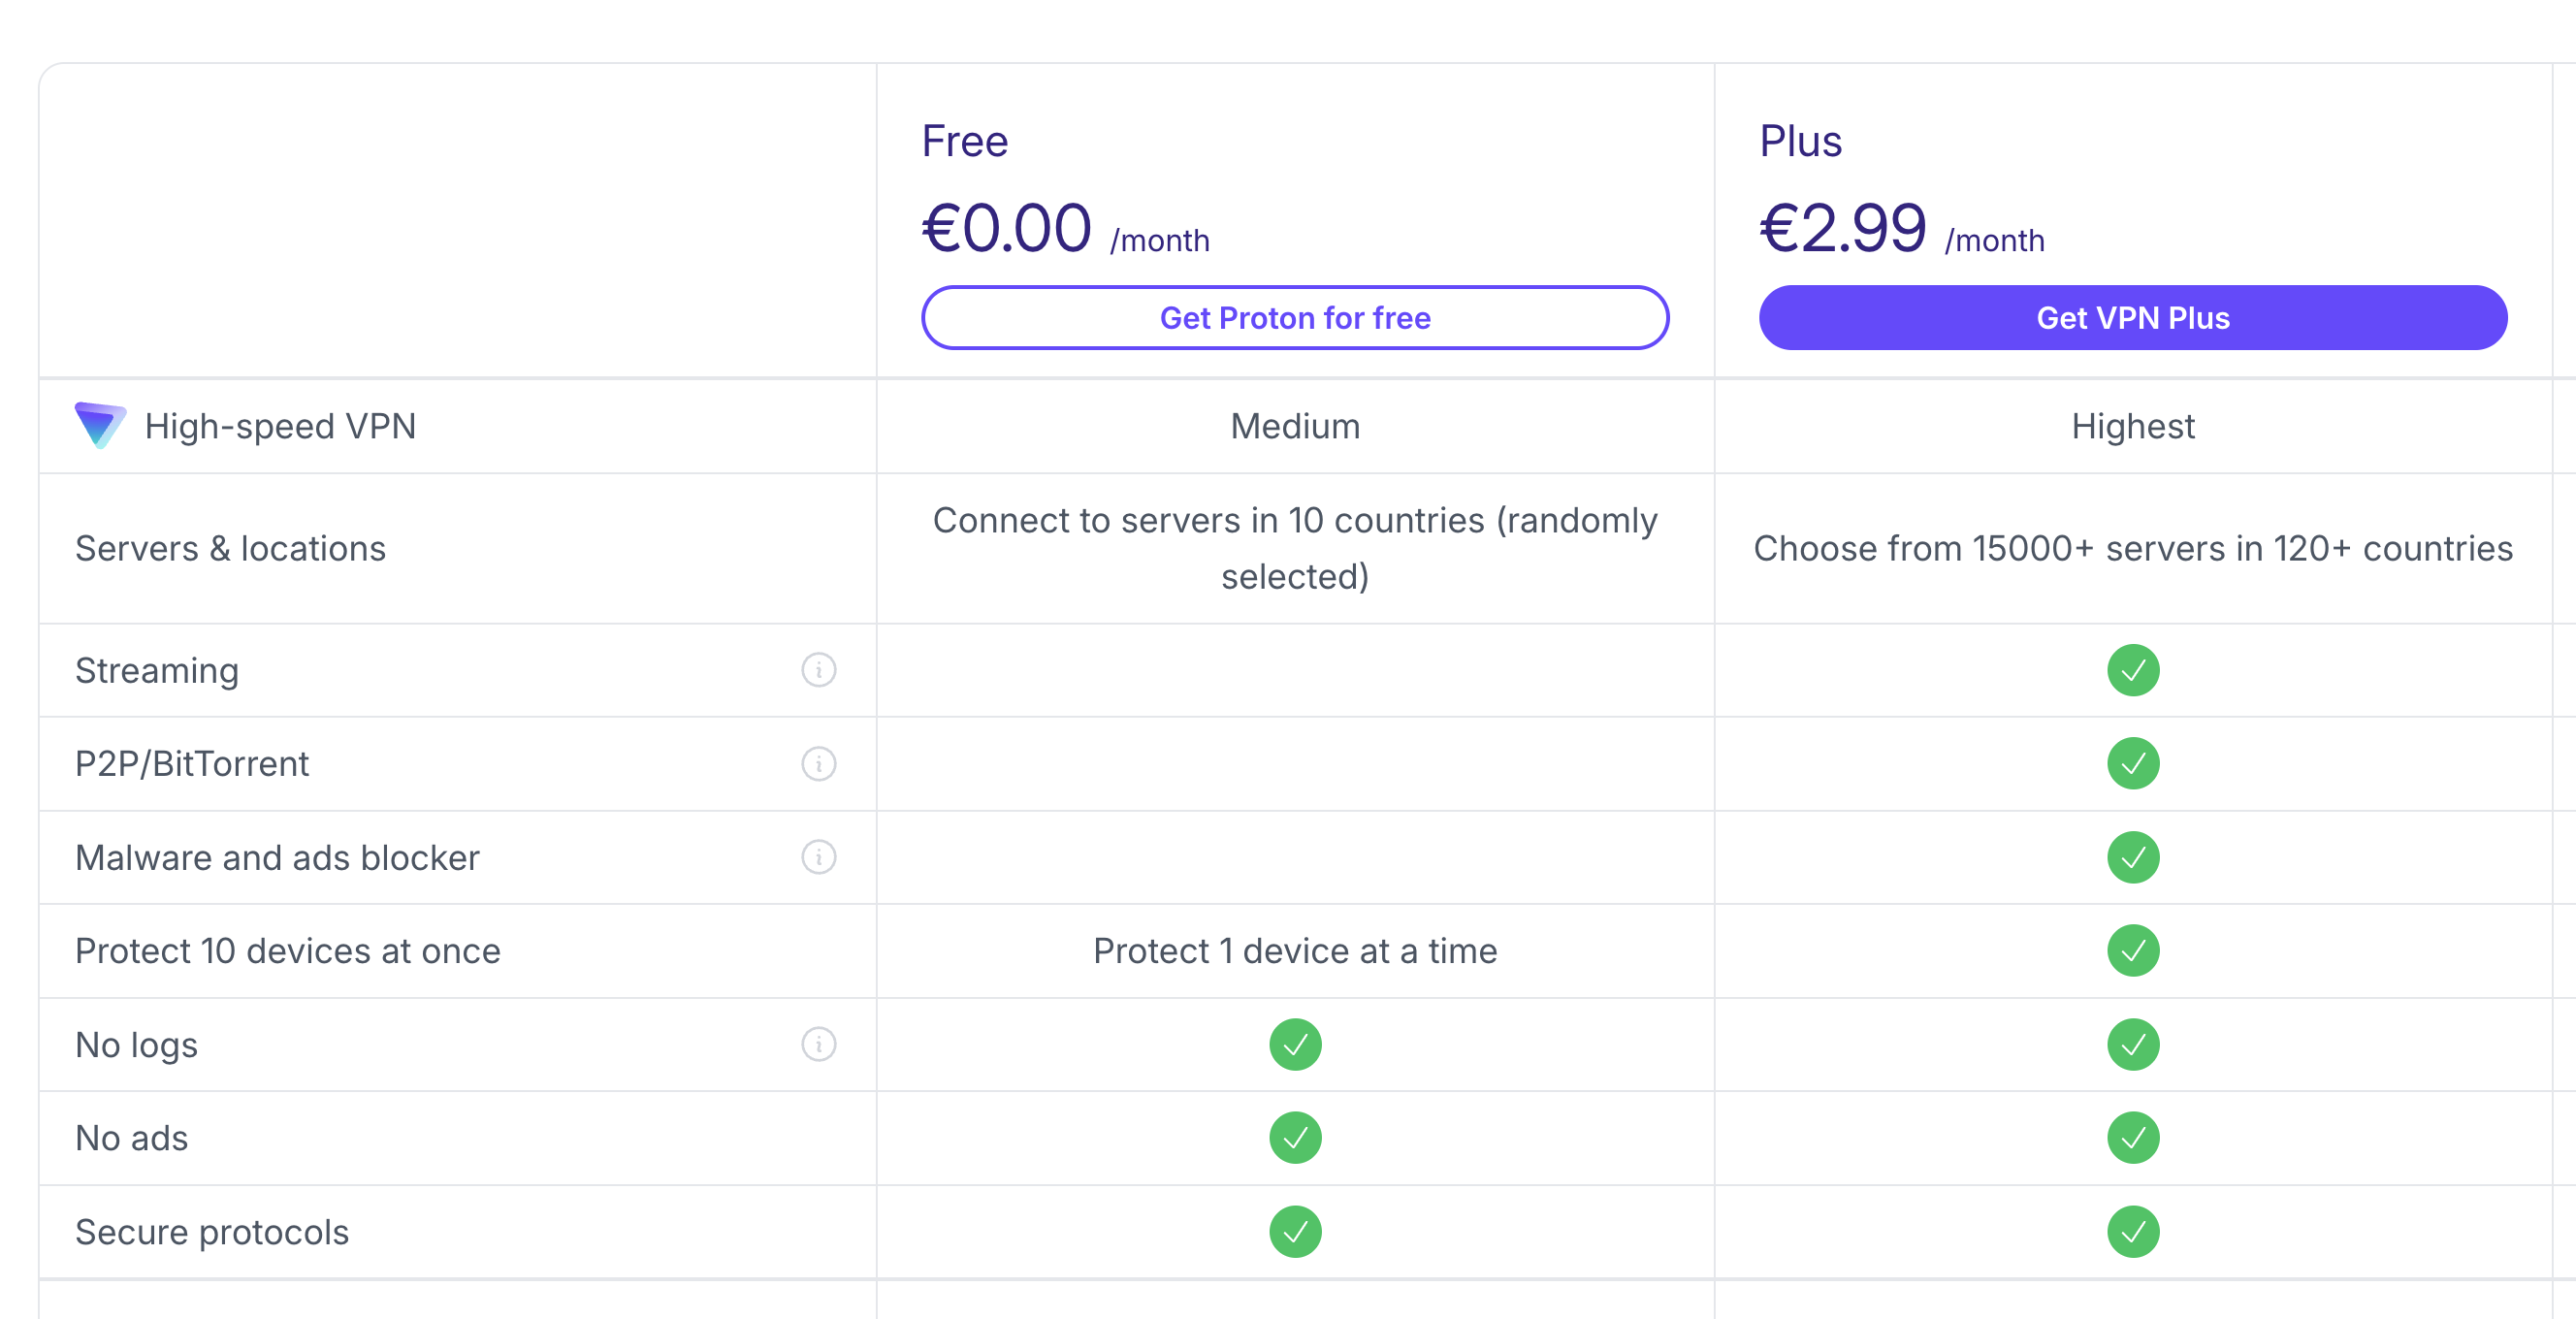This screenshot has width=2576, height=1319.
Task: Click Plus checkmark for P2P/BitTorrent
Action: coord(2132,764)
